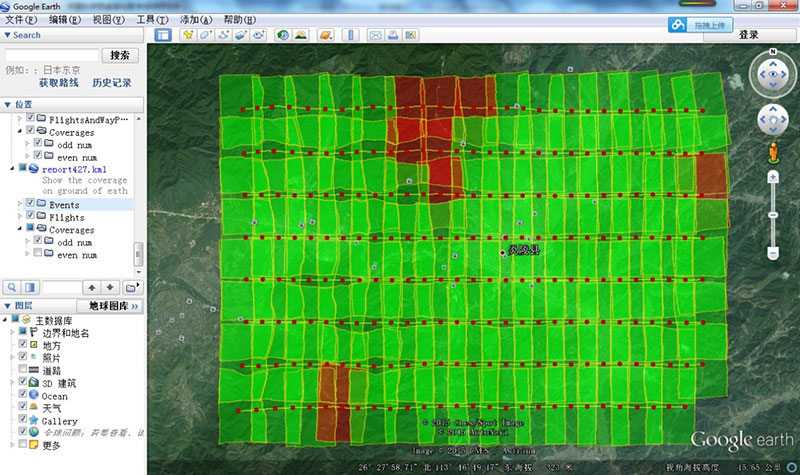The image size is (800, 475).
Task: Click the Add Placemark pushpin icon
Action: coord(186,35)
